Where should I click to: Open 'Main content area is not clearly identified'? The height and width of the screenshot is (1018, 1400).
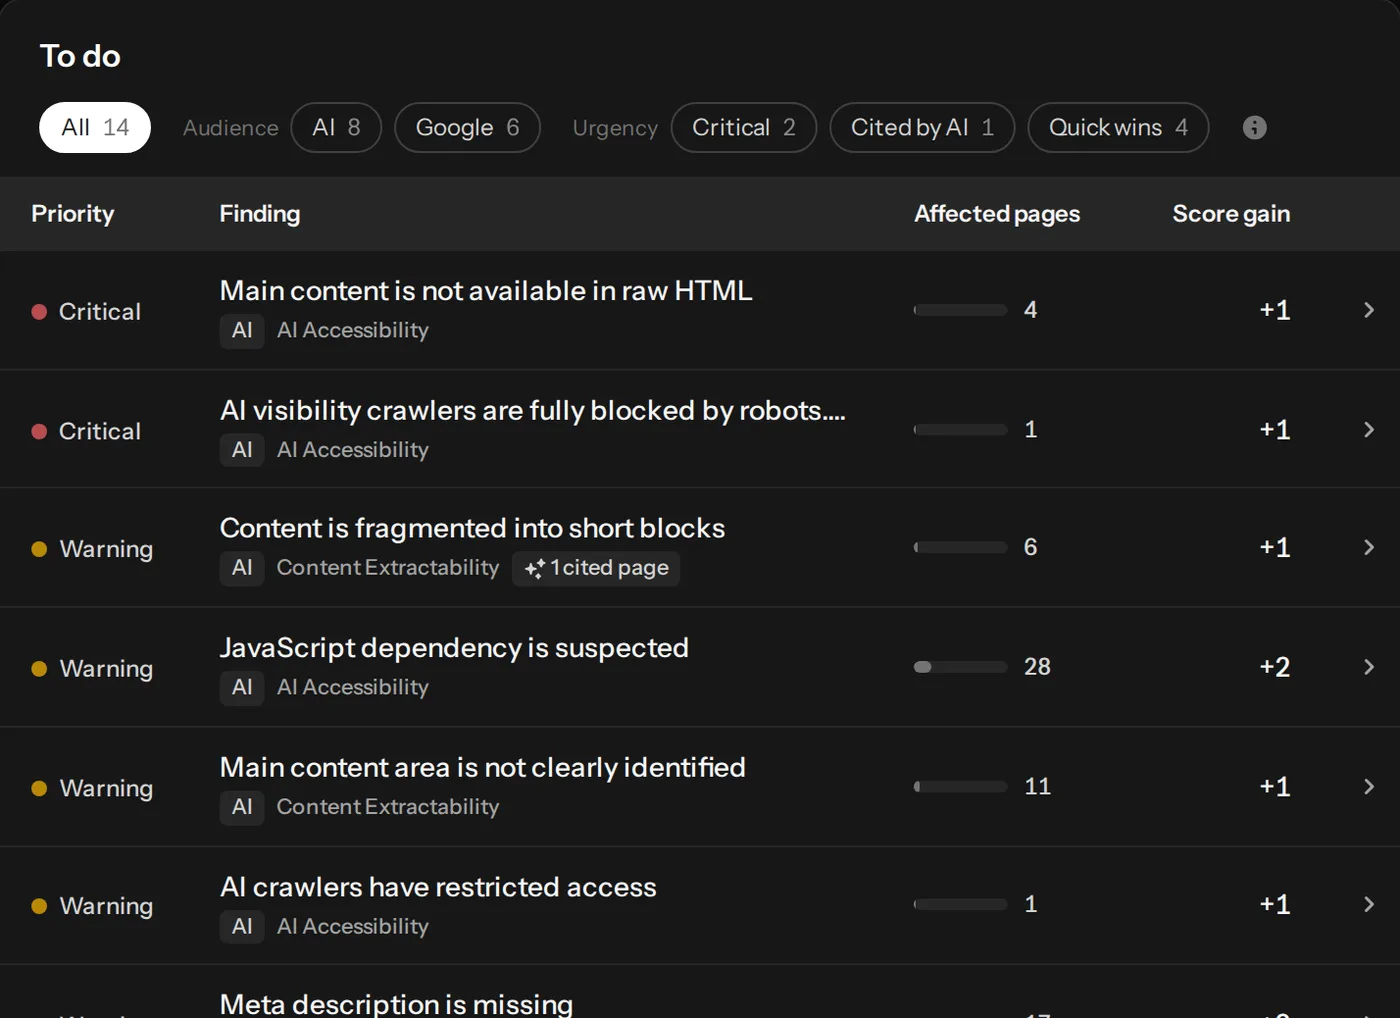pyautogui.click(x=483, y=768)
